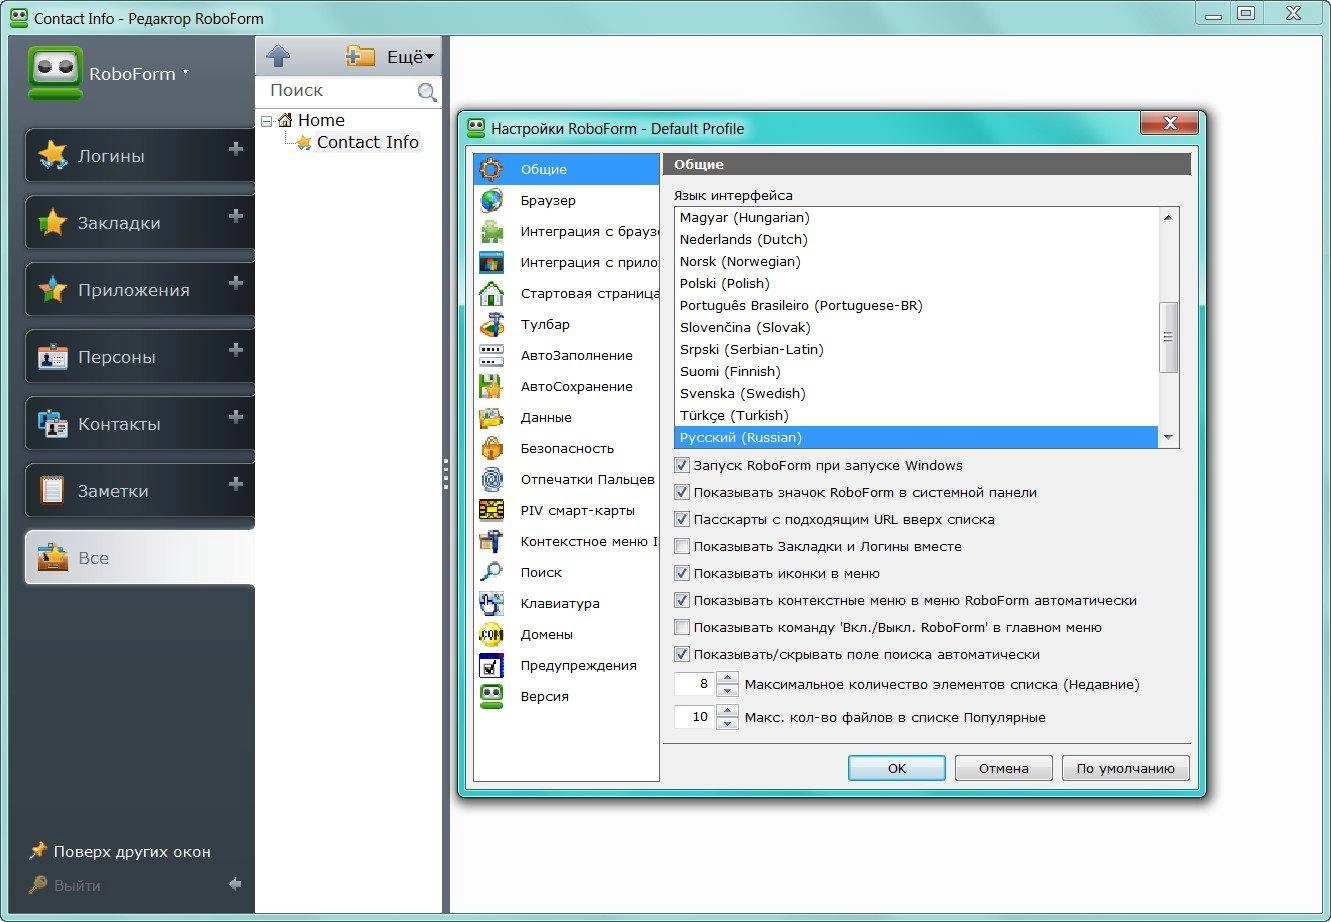
Task: Click the search magnifier icon in editor
Action: (427, 92)
